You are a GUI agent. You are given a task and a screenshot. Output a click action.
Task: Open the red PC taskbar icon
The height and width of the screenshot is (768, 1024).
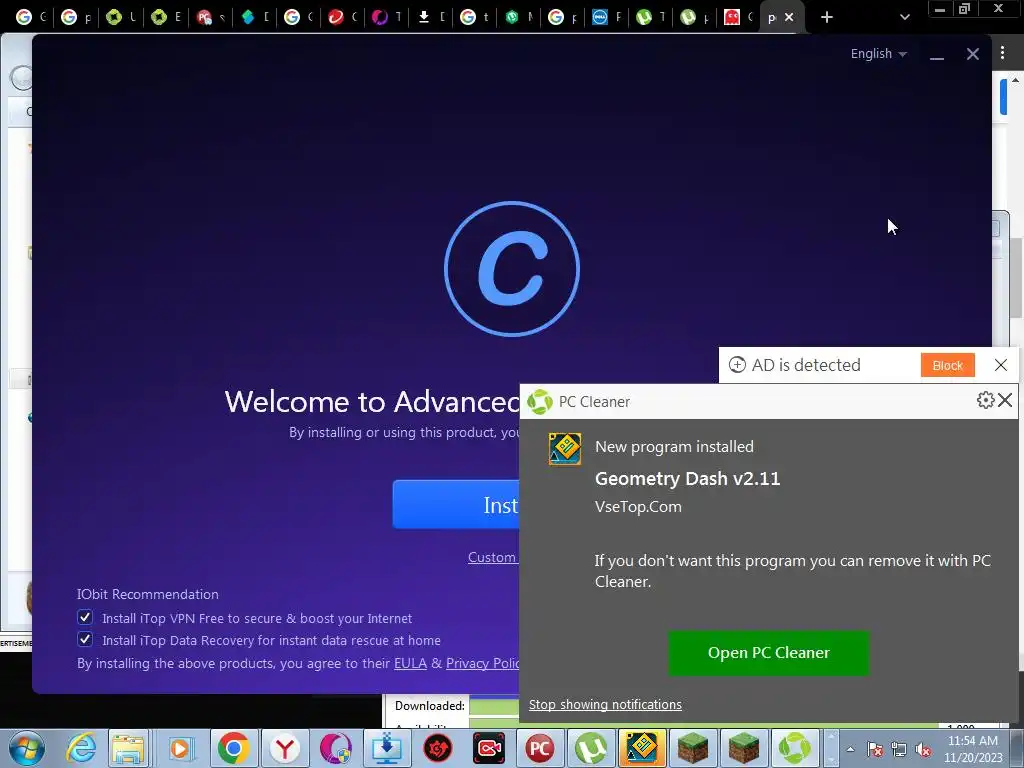coord(539,748)
